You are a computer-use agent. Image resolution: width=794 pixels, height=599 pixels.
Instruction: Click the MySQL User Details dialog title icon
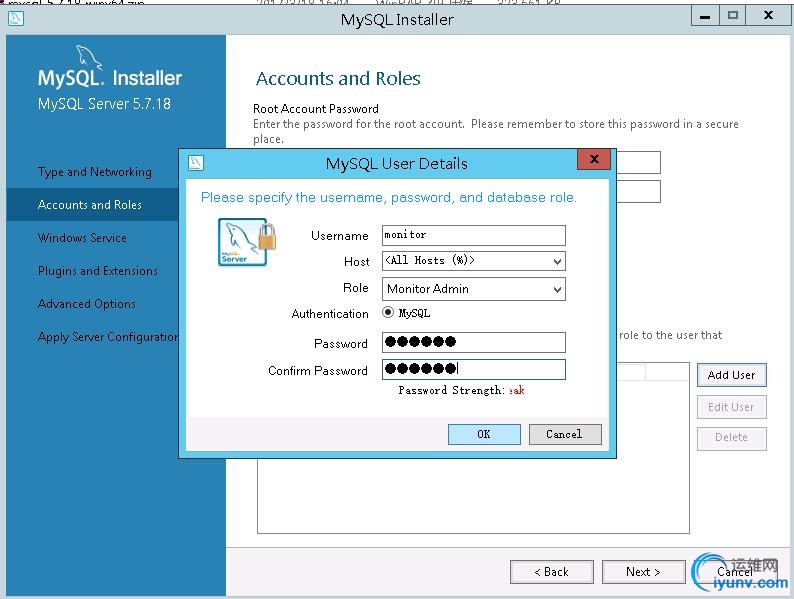click(196, 163)
